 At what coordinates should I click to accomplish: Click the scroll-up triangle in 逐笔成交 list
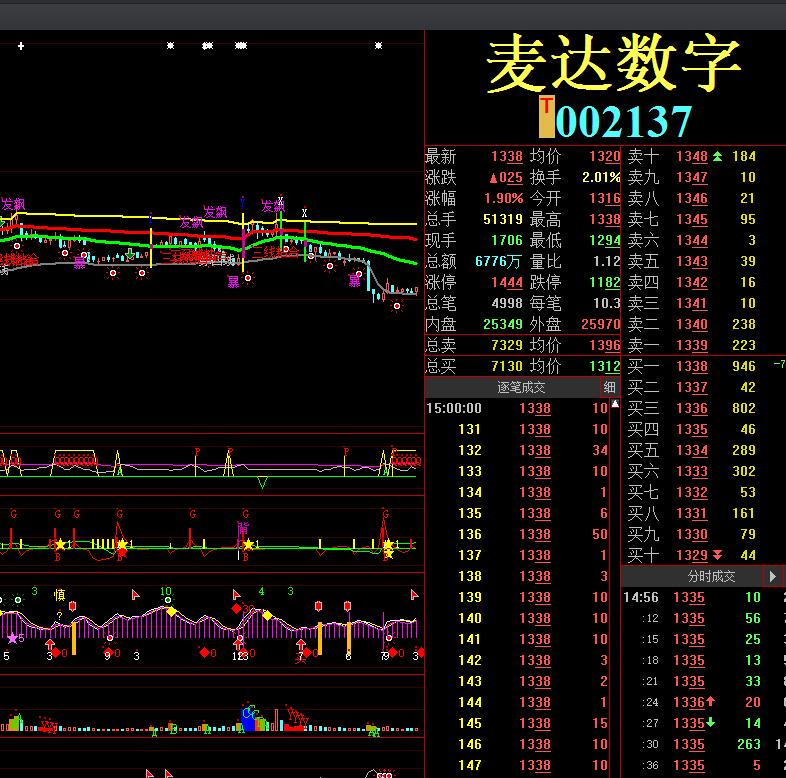click(x=615, y=404)
